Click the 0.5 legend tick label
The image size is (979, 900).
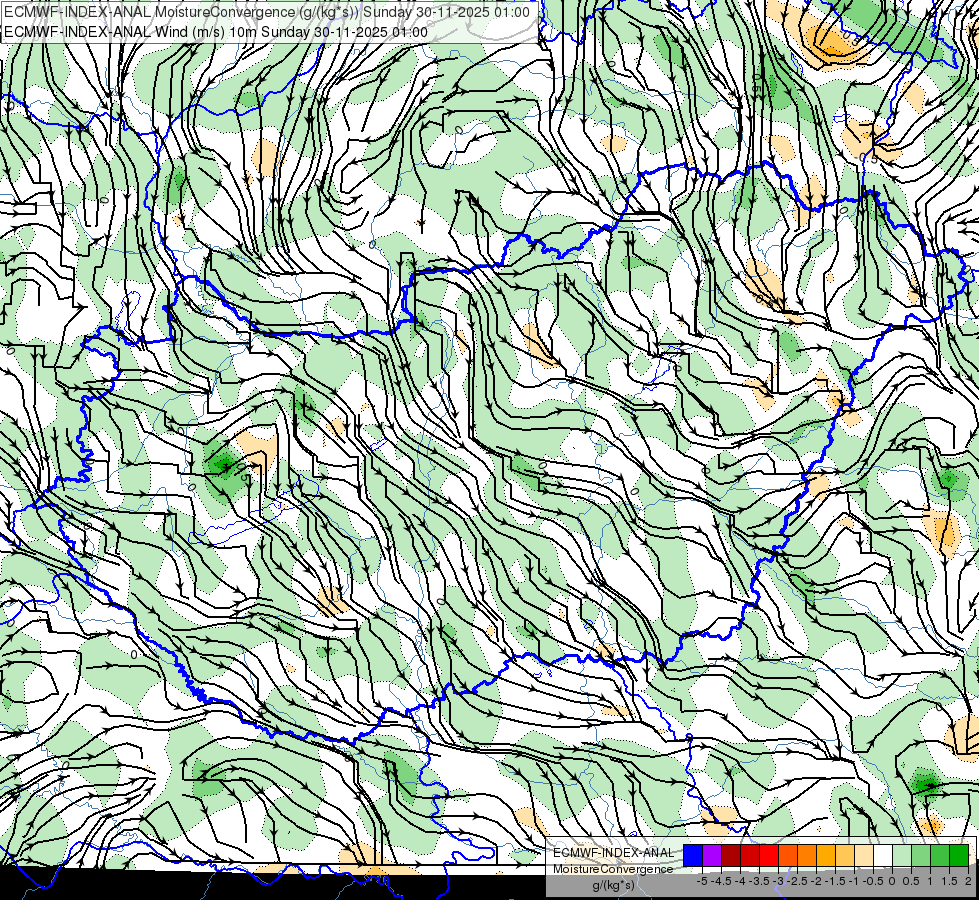(x=911, y=881)
